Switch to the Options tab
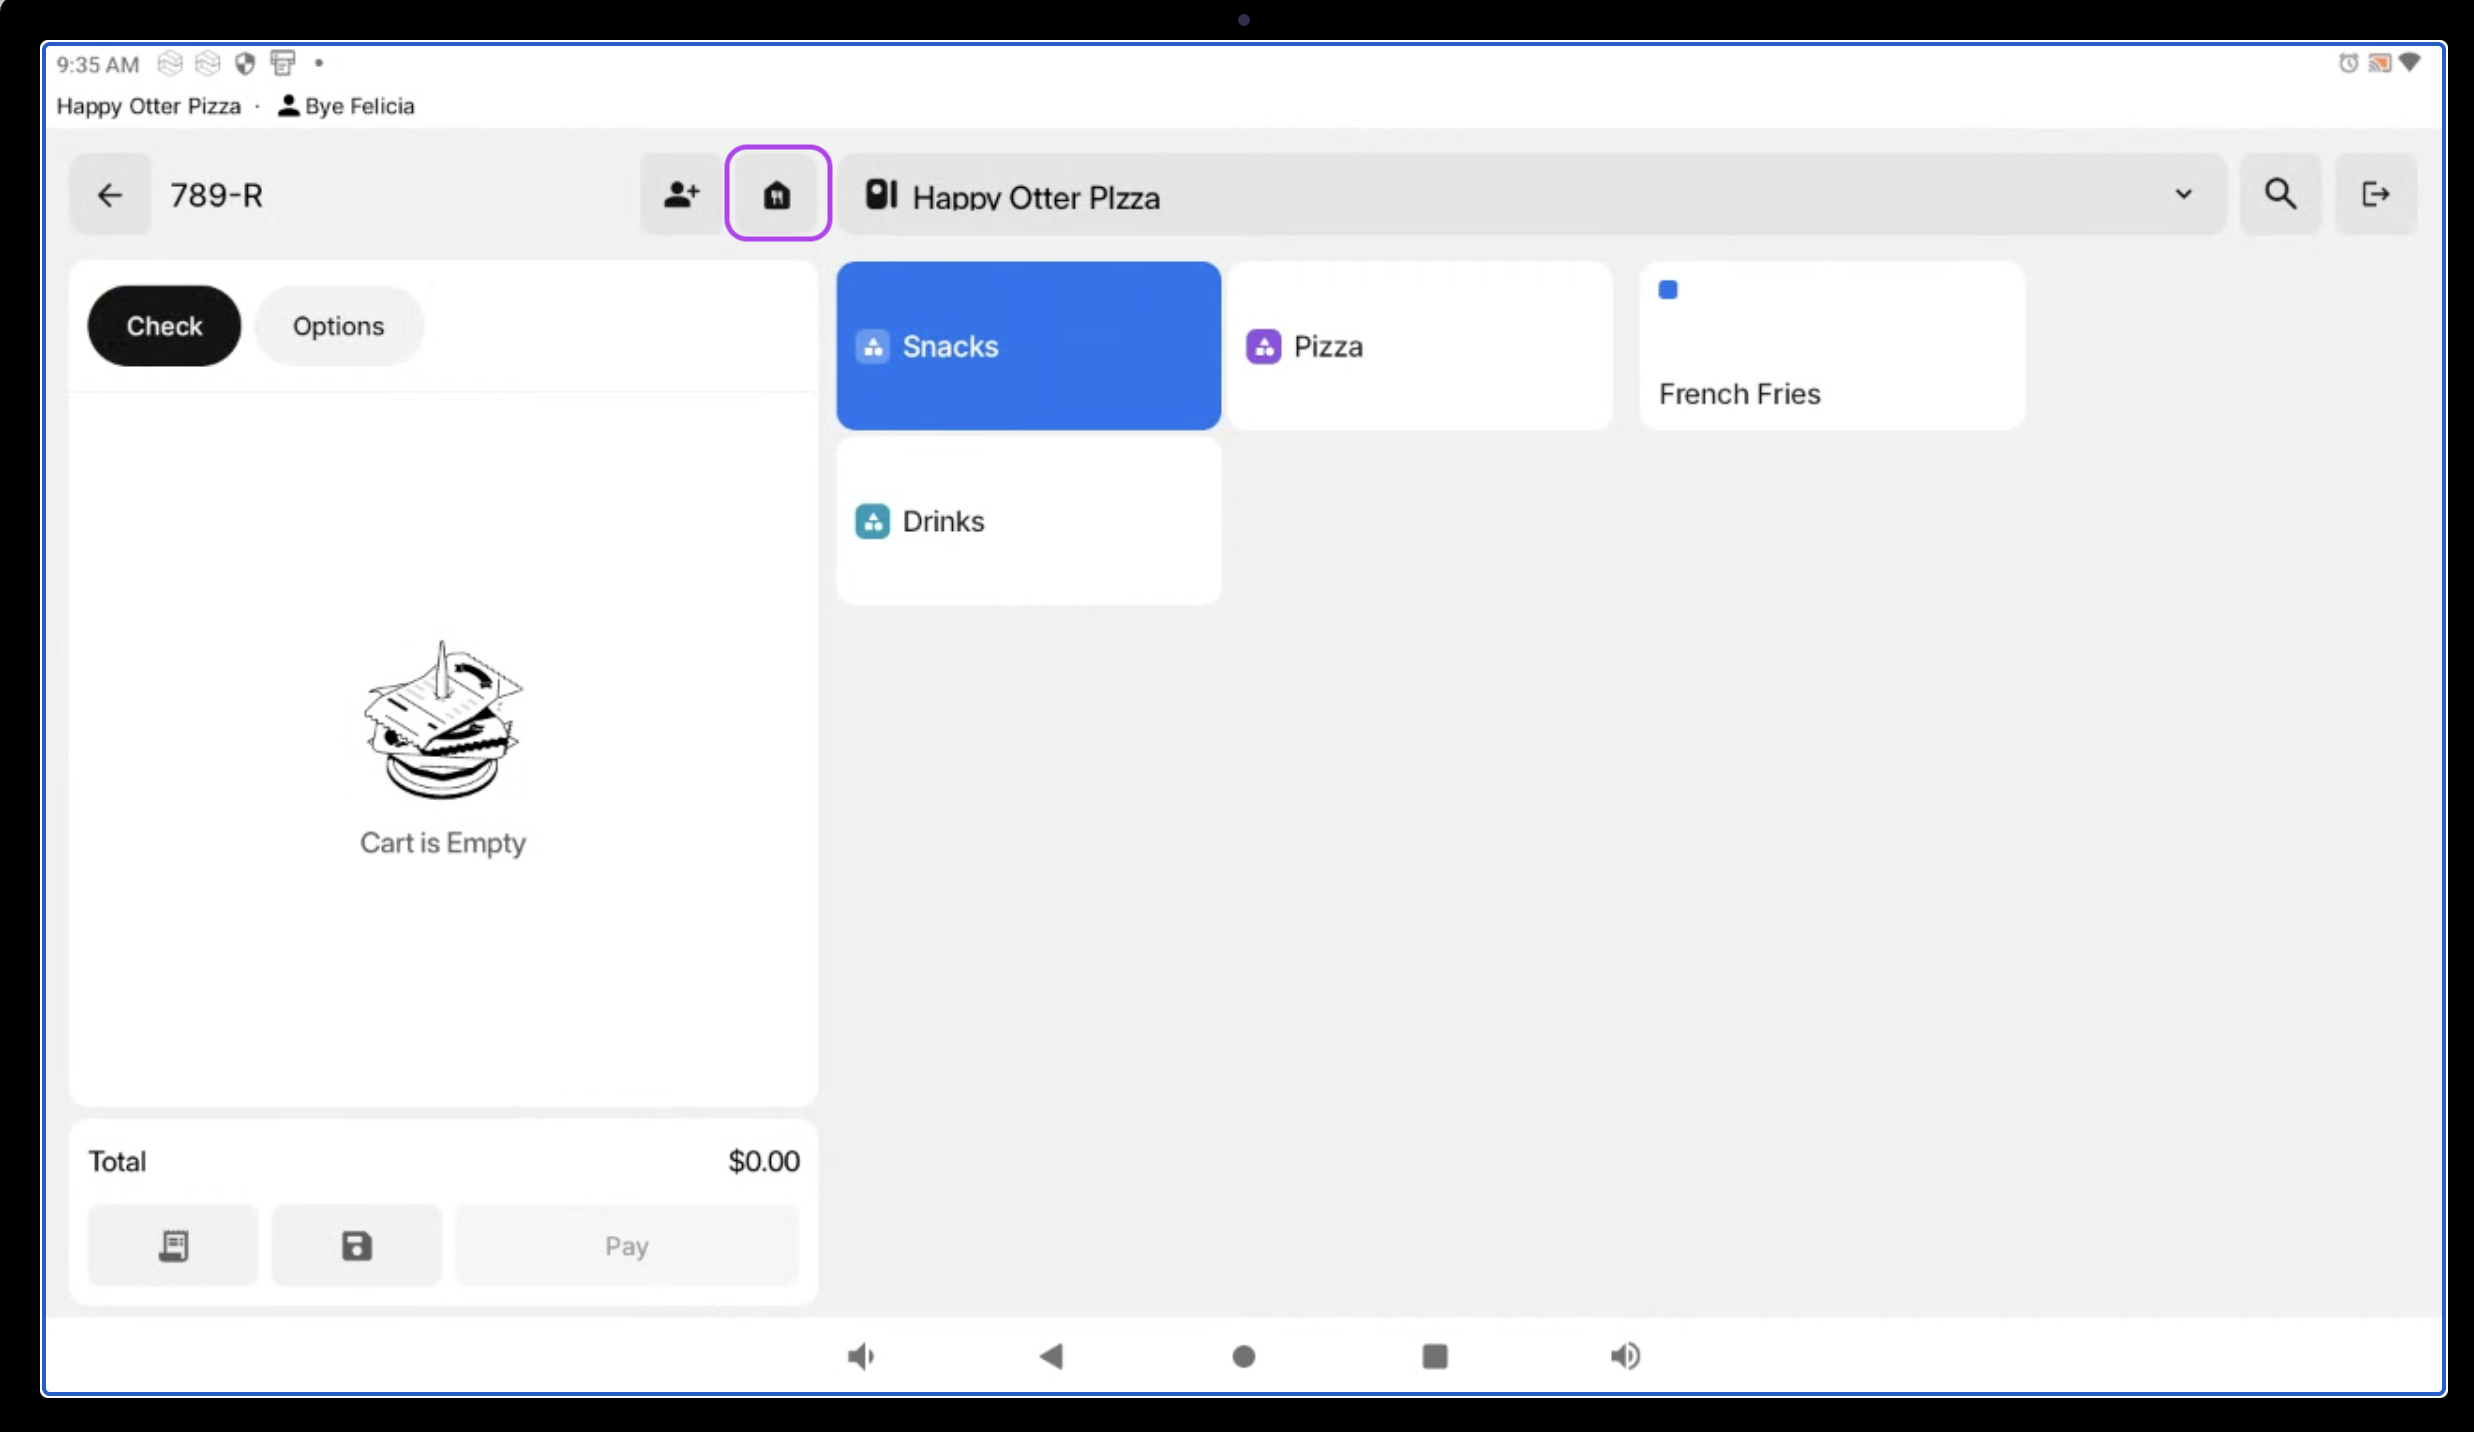This screenshot has width=2474, height=1432. pyautogui.click(x=338, y=326)
